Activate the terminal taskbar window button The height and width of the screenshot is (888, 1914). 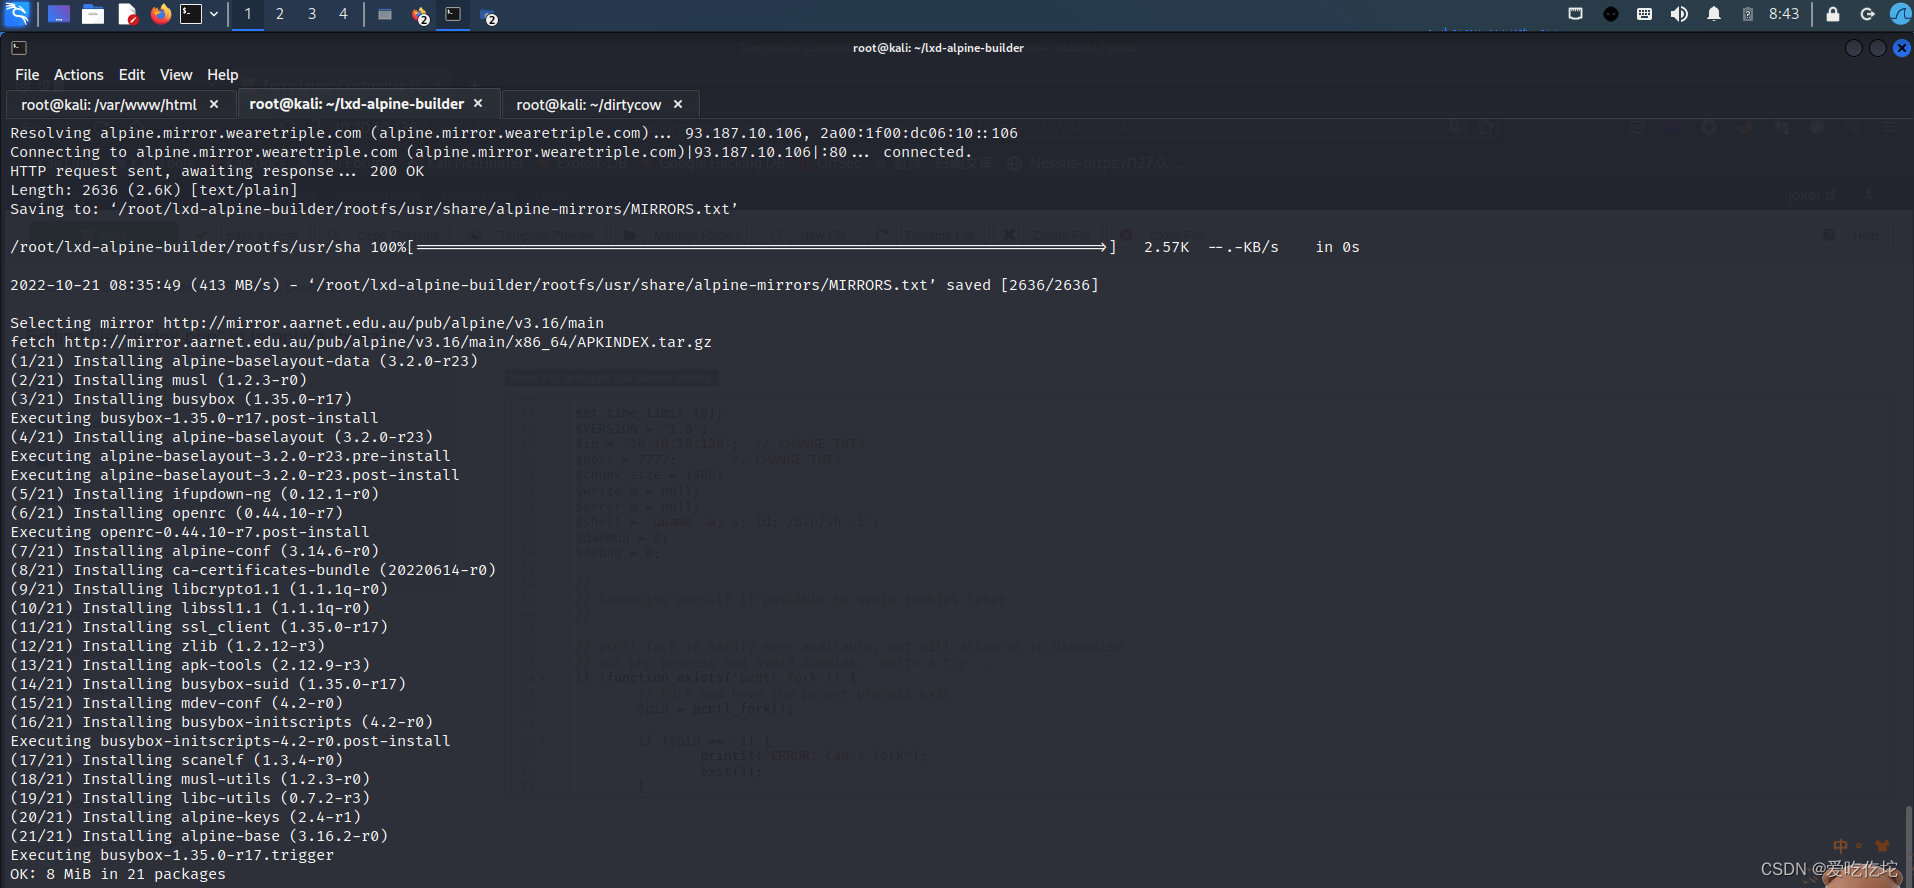(453, 14)
